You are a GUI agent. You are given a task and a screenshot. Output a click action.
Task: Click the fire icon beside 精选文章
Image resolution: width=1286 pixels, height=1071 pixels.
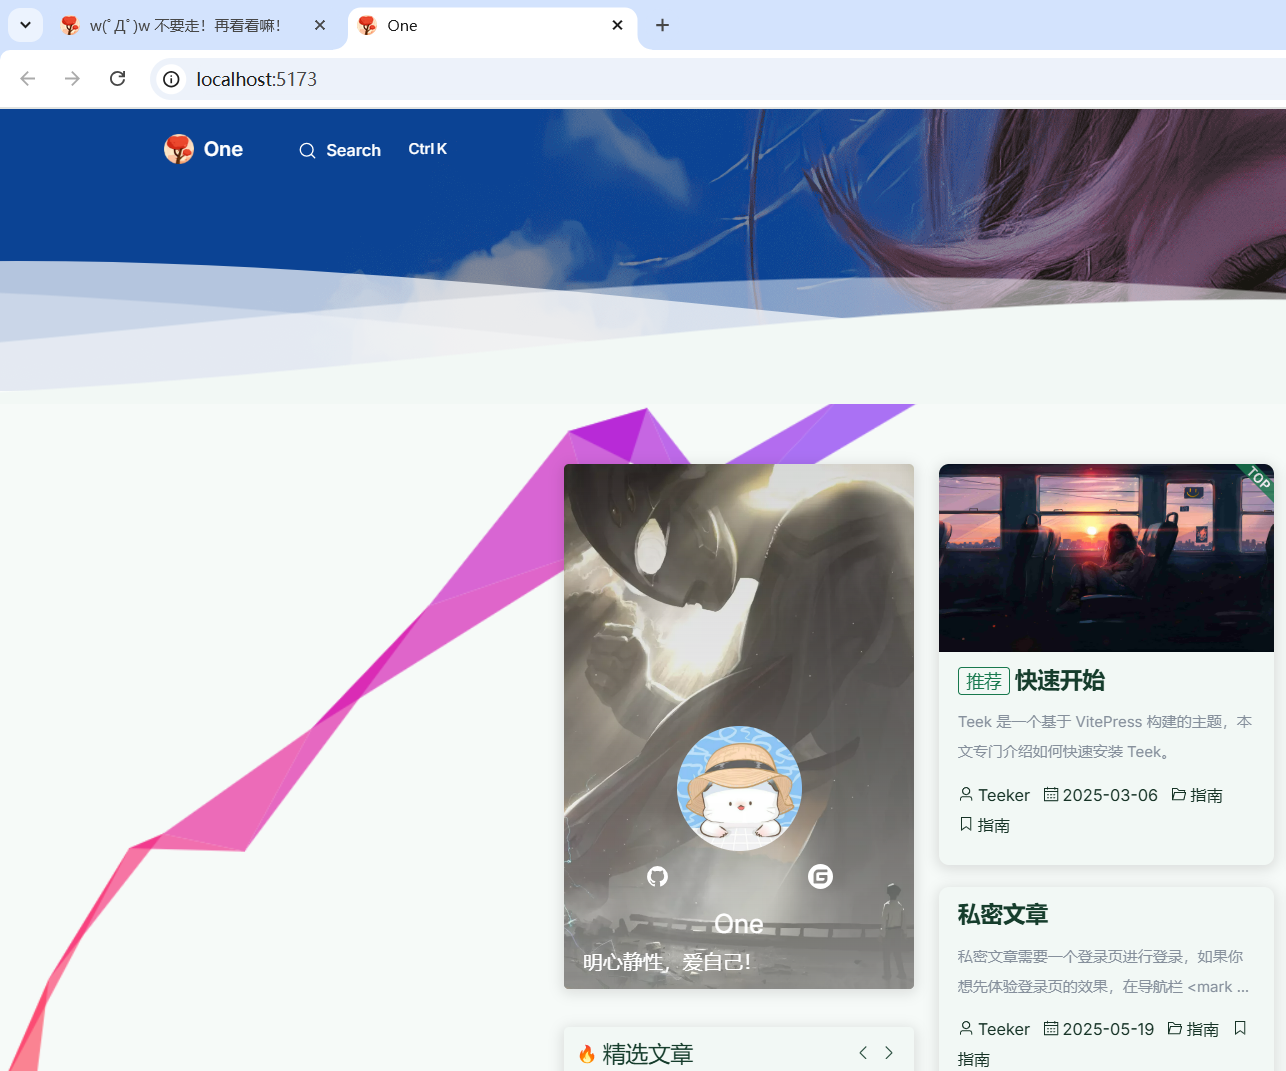587,1054
